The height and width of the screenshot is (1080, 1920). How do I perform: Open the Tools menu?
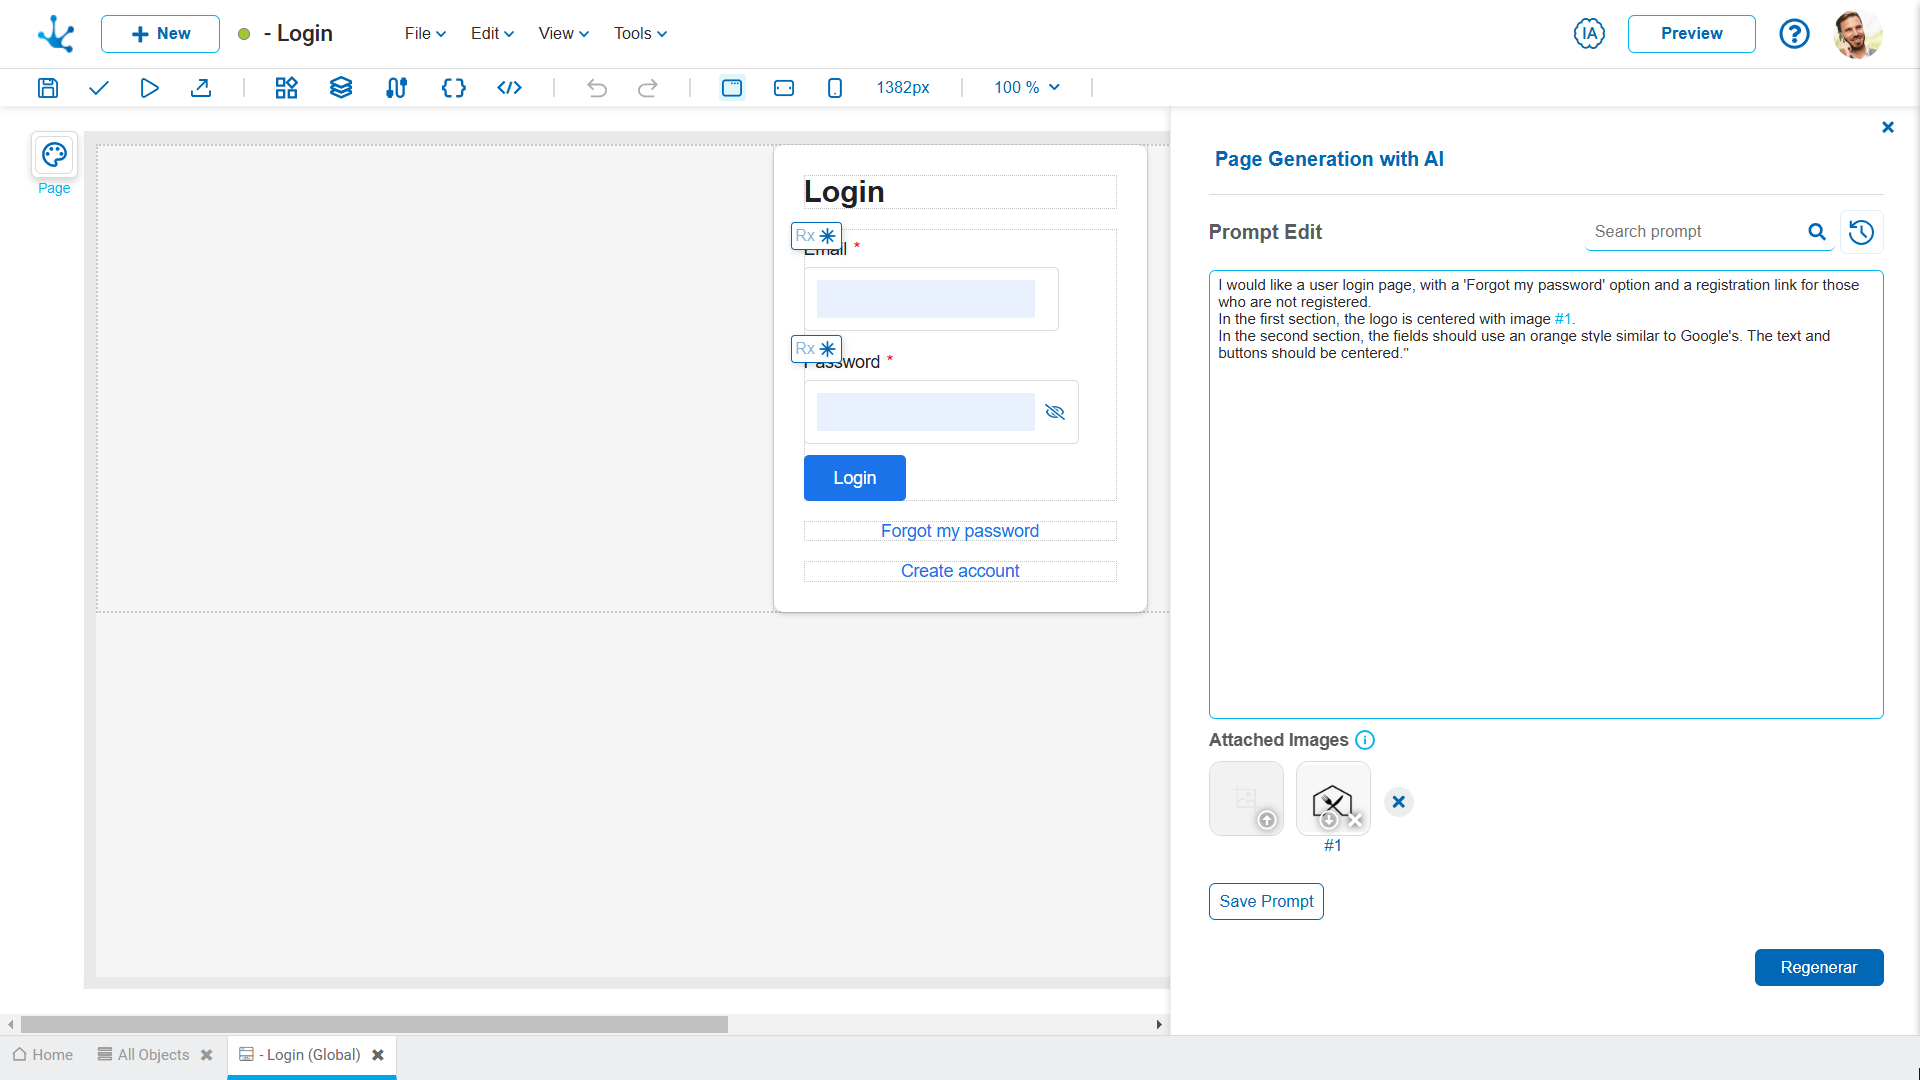point(640,34)
